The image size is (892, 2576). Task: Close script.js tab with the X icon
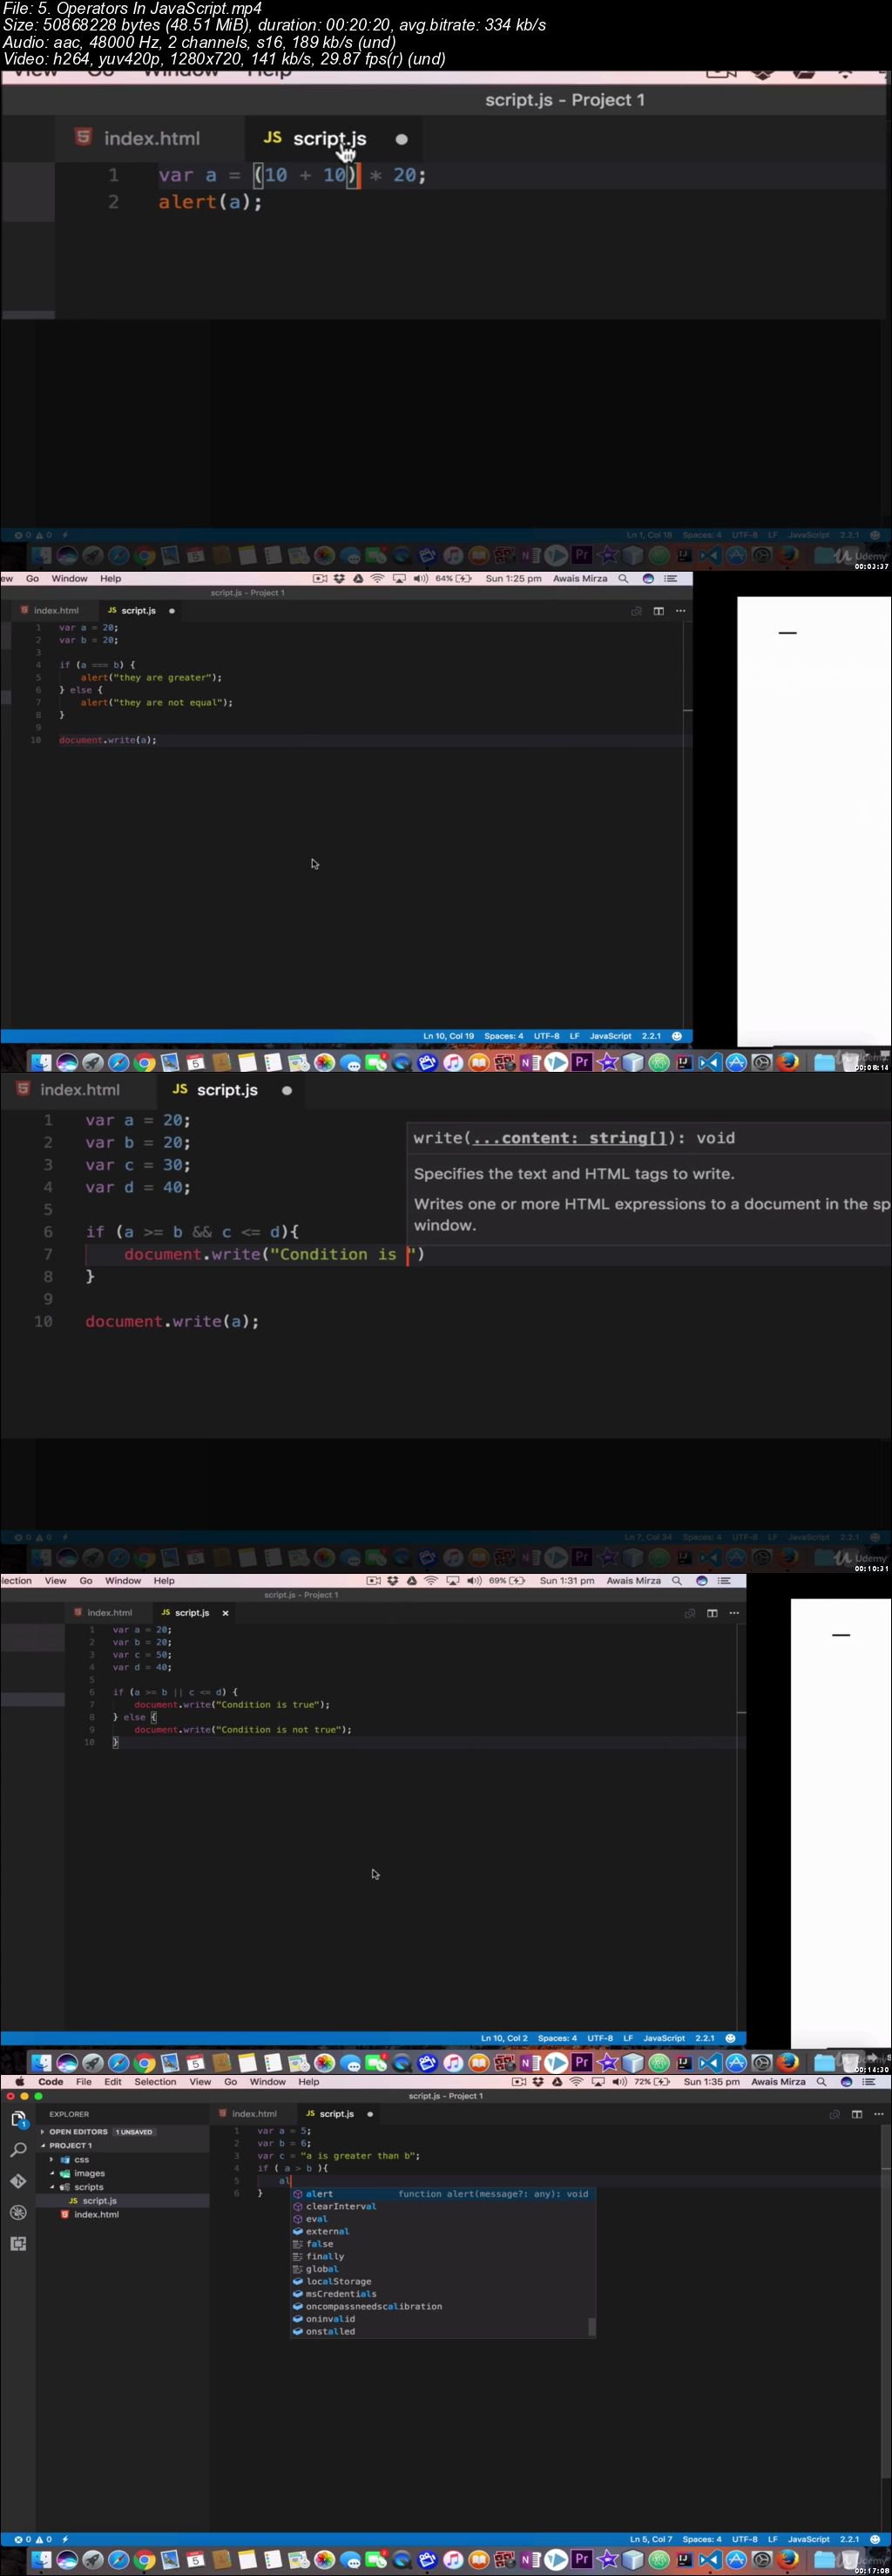pos(225,1613)
